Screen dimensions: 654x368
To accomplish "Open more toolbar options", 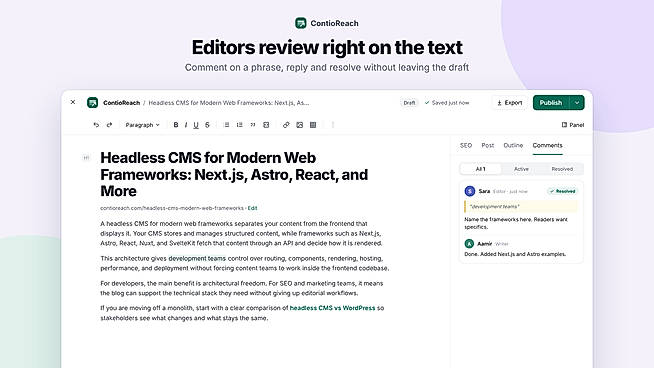I will [x=333, y=125].
